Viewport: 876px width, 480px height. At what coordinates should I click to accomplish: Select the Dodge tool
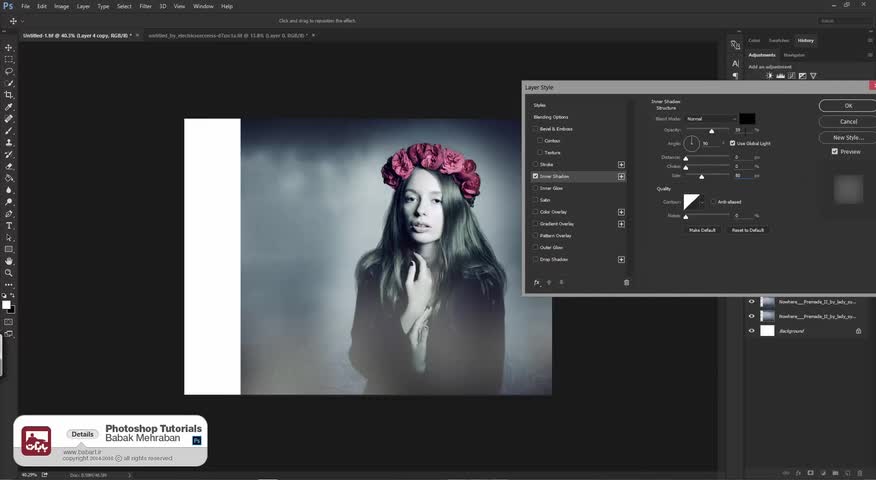coord(9,202)
